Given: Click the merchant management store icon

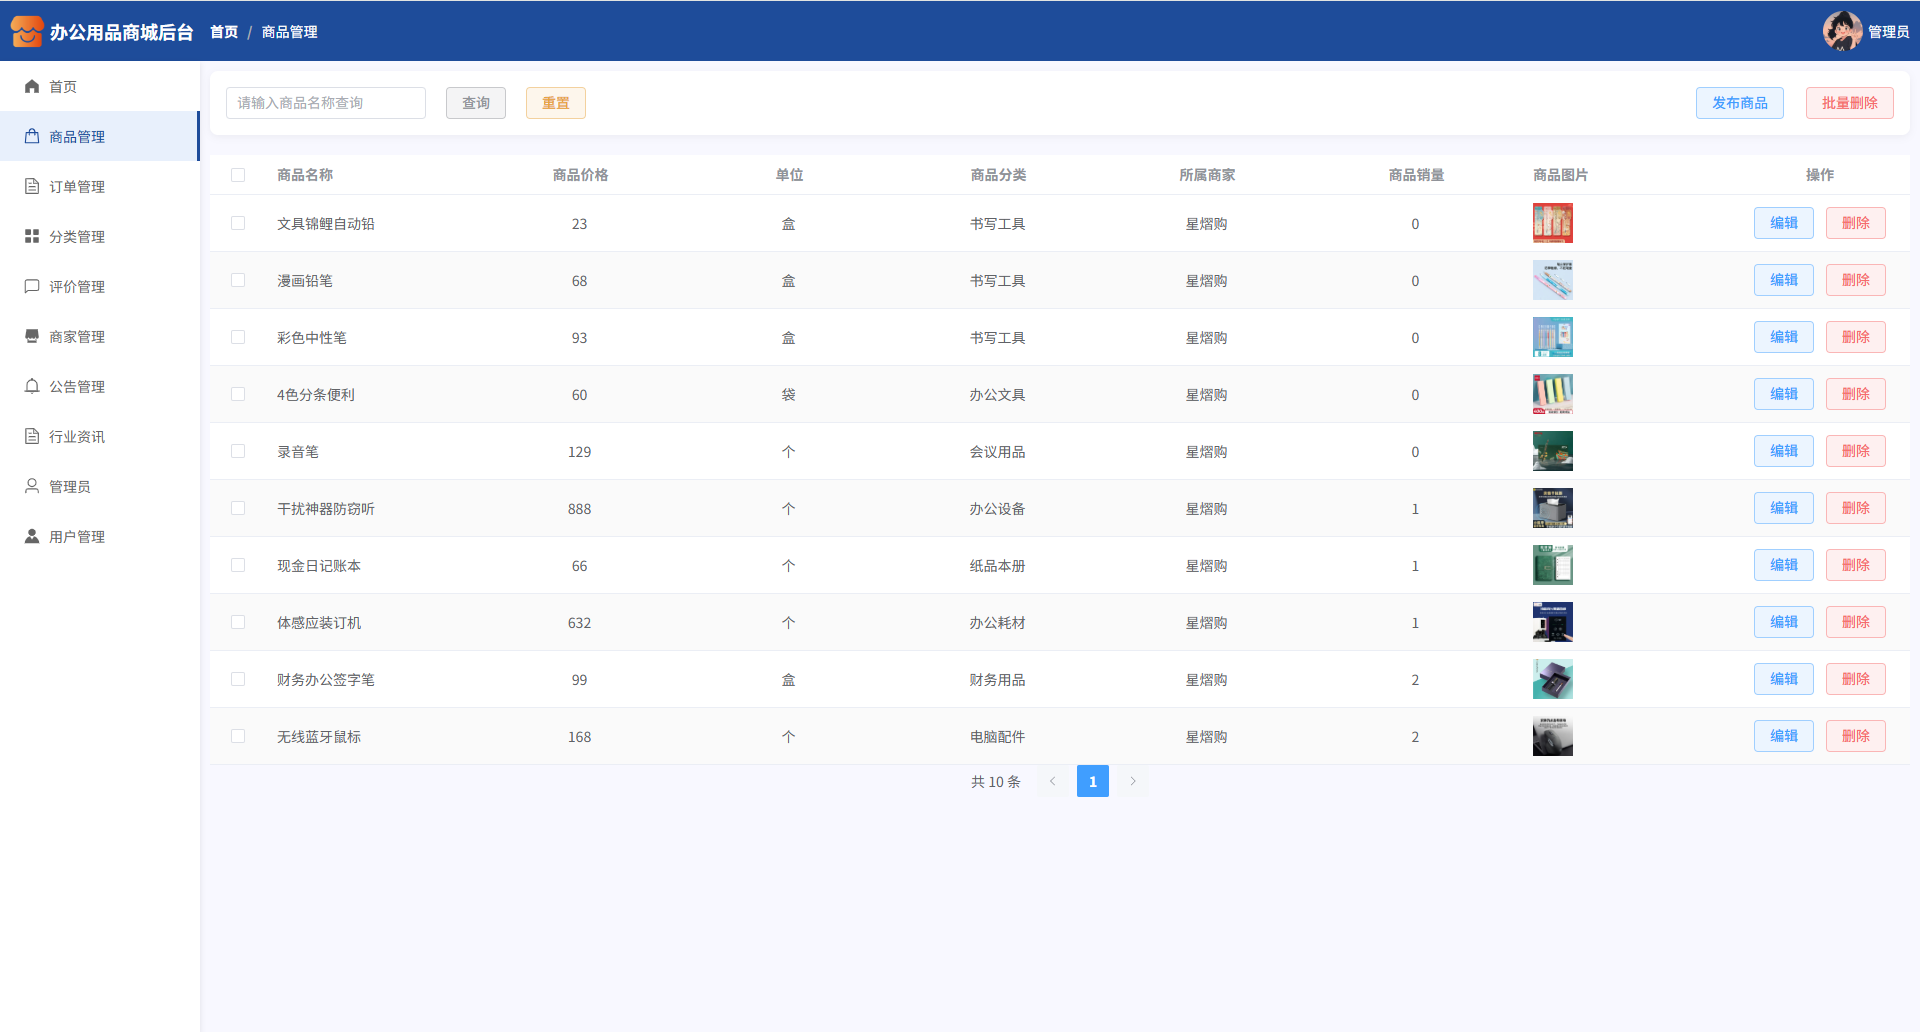Looking at the screenshot, I should 32,337.
